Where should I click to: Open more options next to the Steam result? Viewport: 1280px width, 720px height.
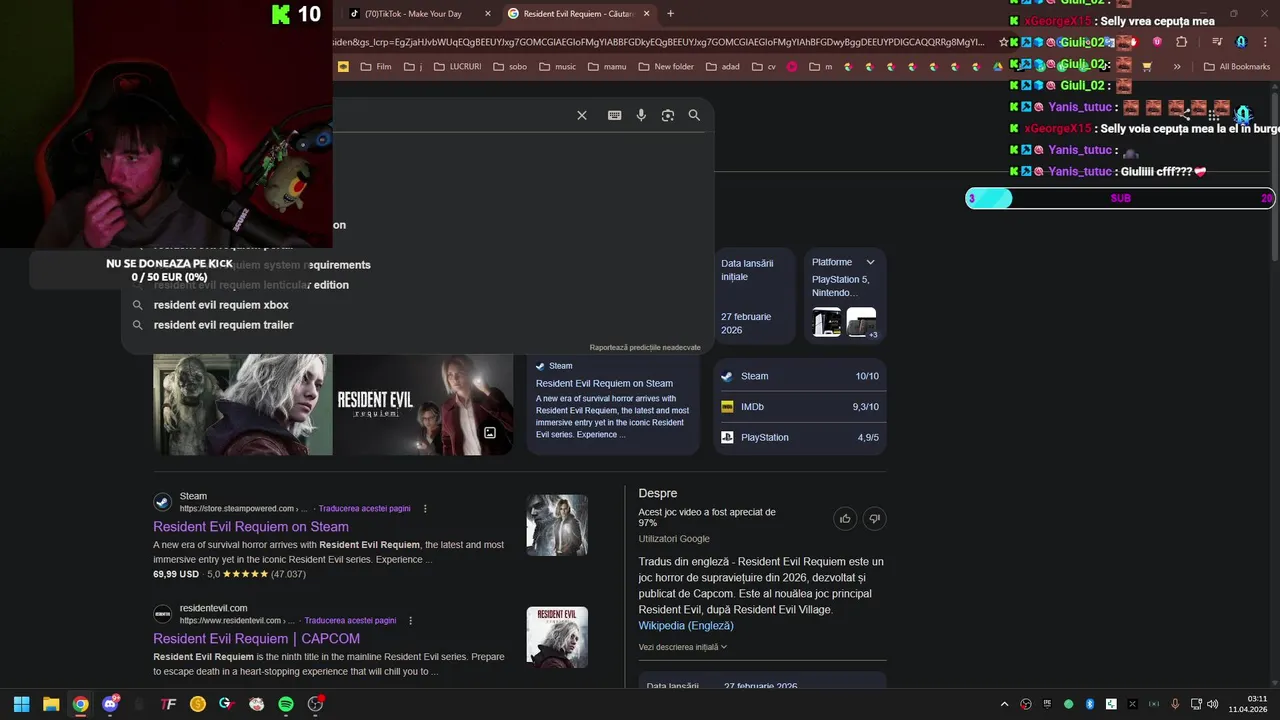[425, 509]
